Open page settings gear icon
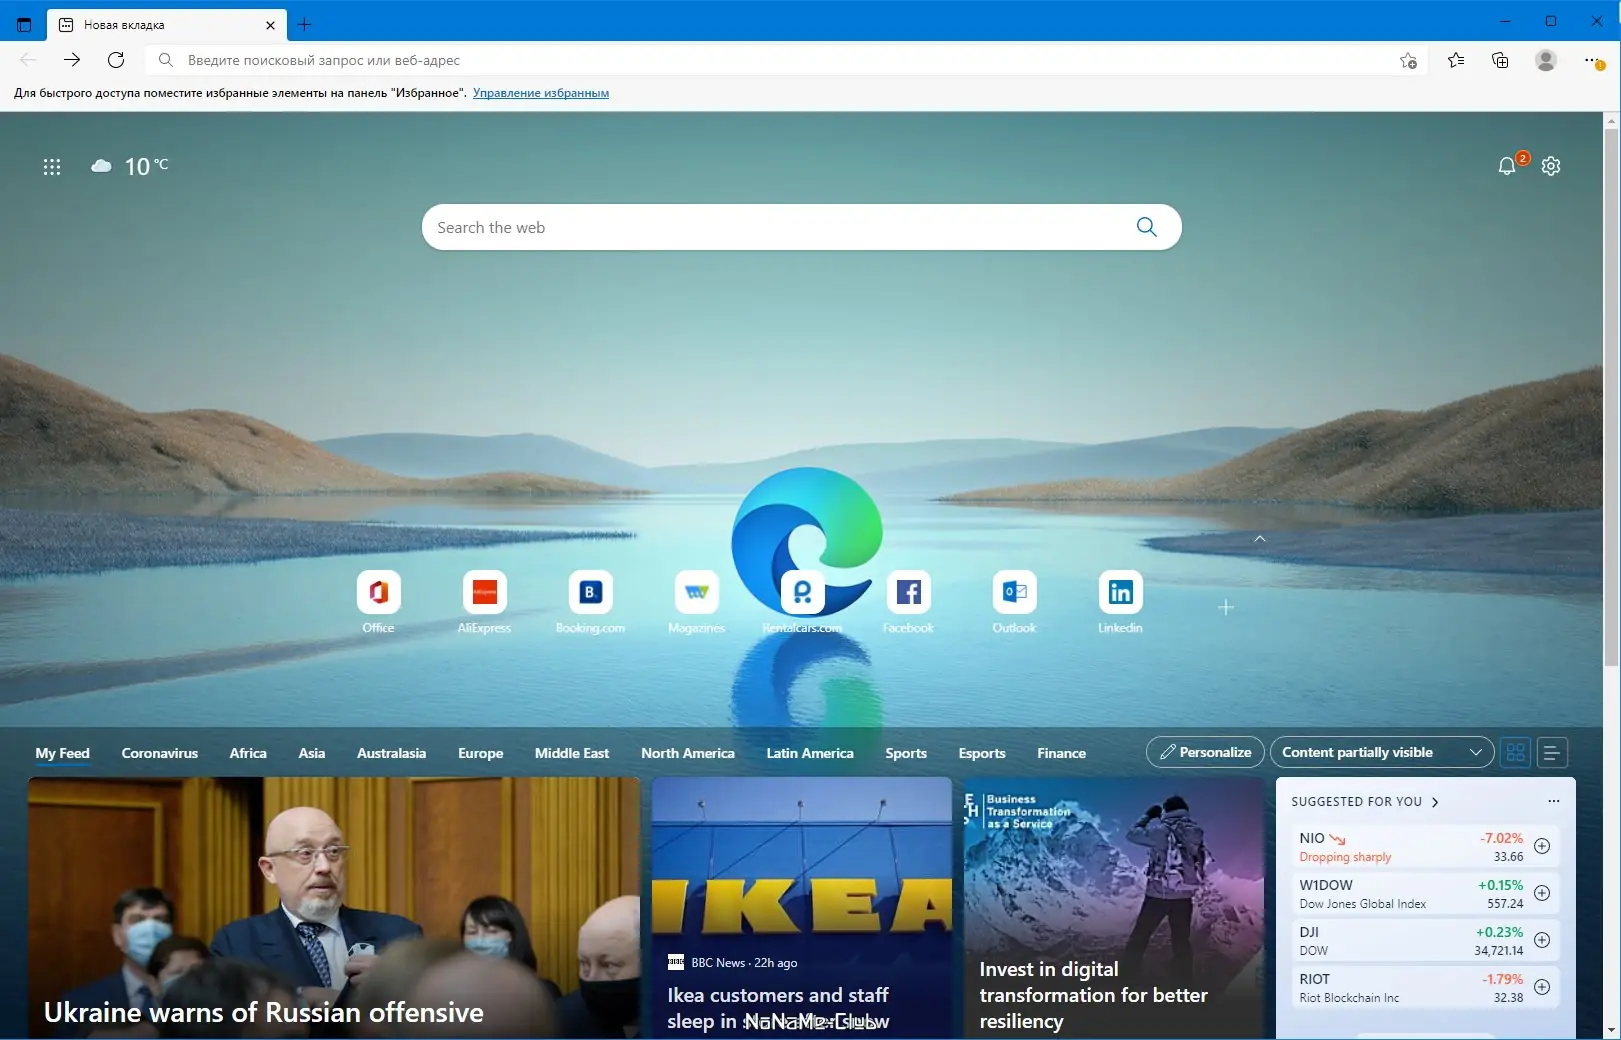This screenshot has width=1621, height=1040. [1551, 166]
